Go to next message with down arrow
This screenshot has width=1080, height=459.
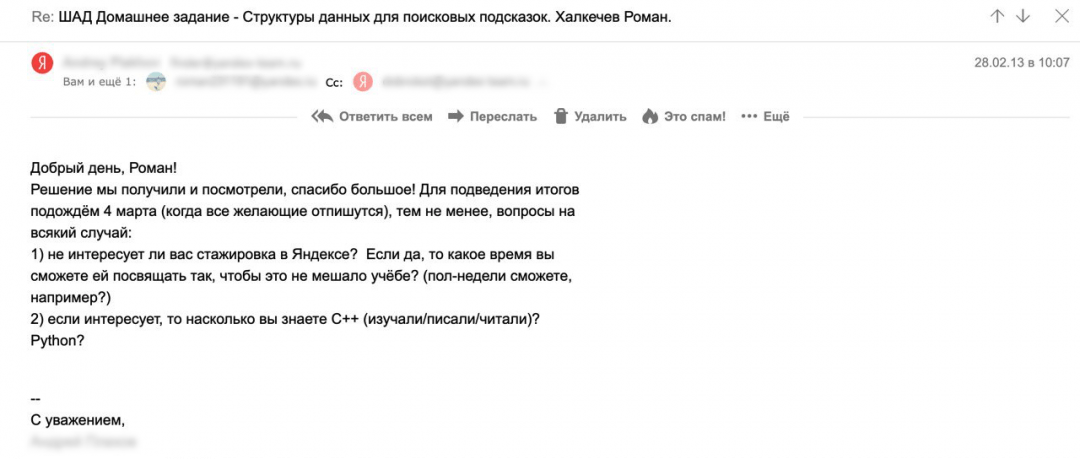coord(1022,16)
